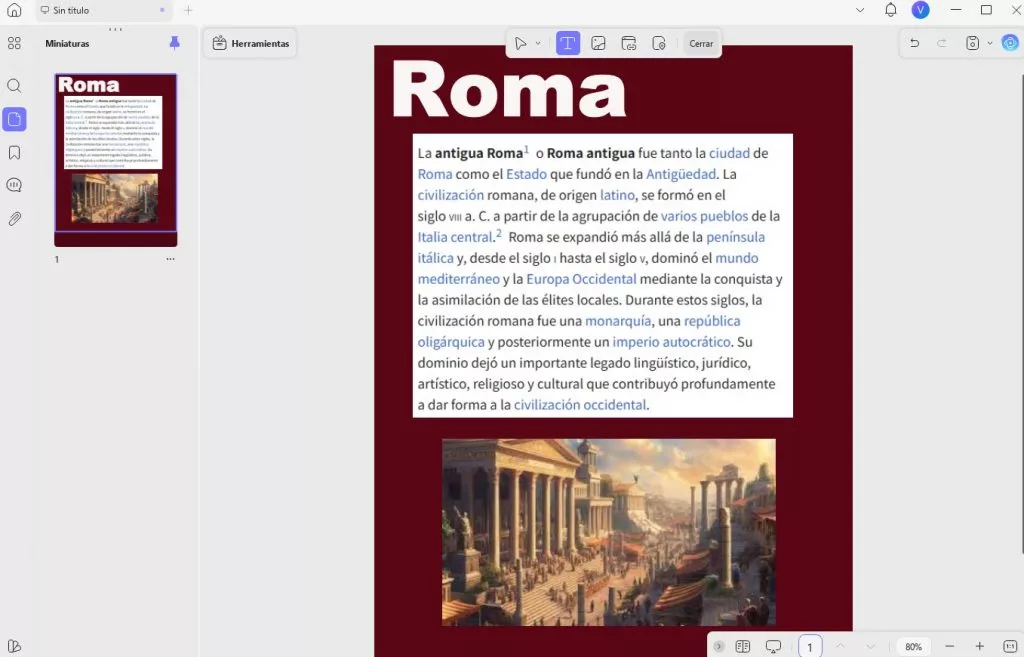Open the Herramientas tools menu

coord(251,43)
